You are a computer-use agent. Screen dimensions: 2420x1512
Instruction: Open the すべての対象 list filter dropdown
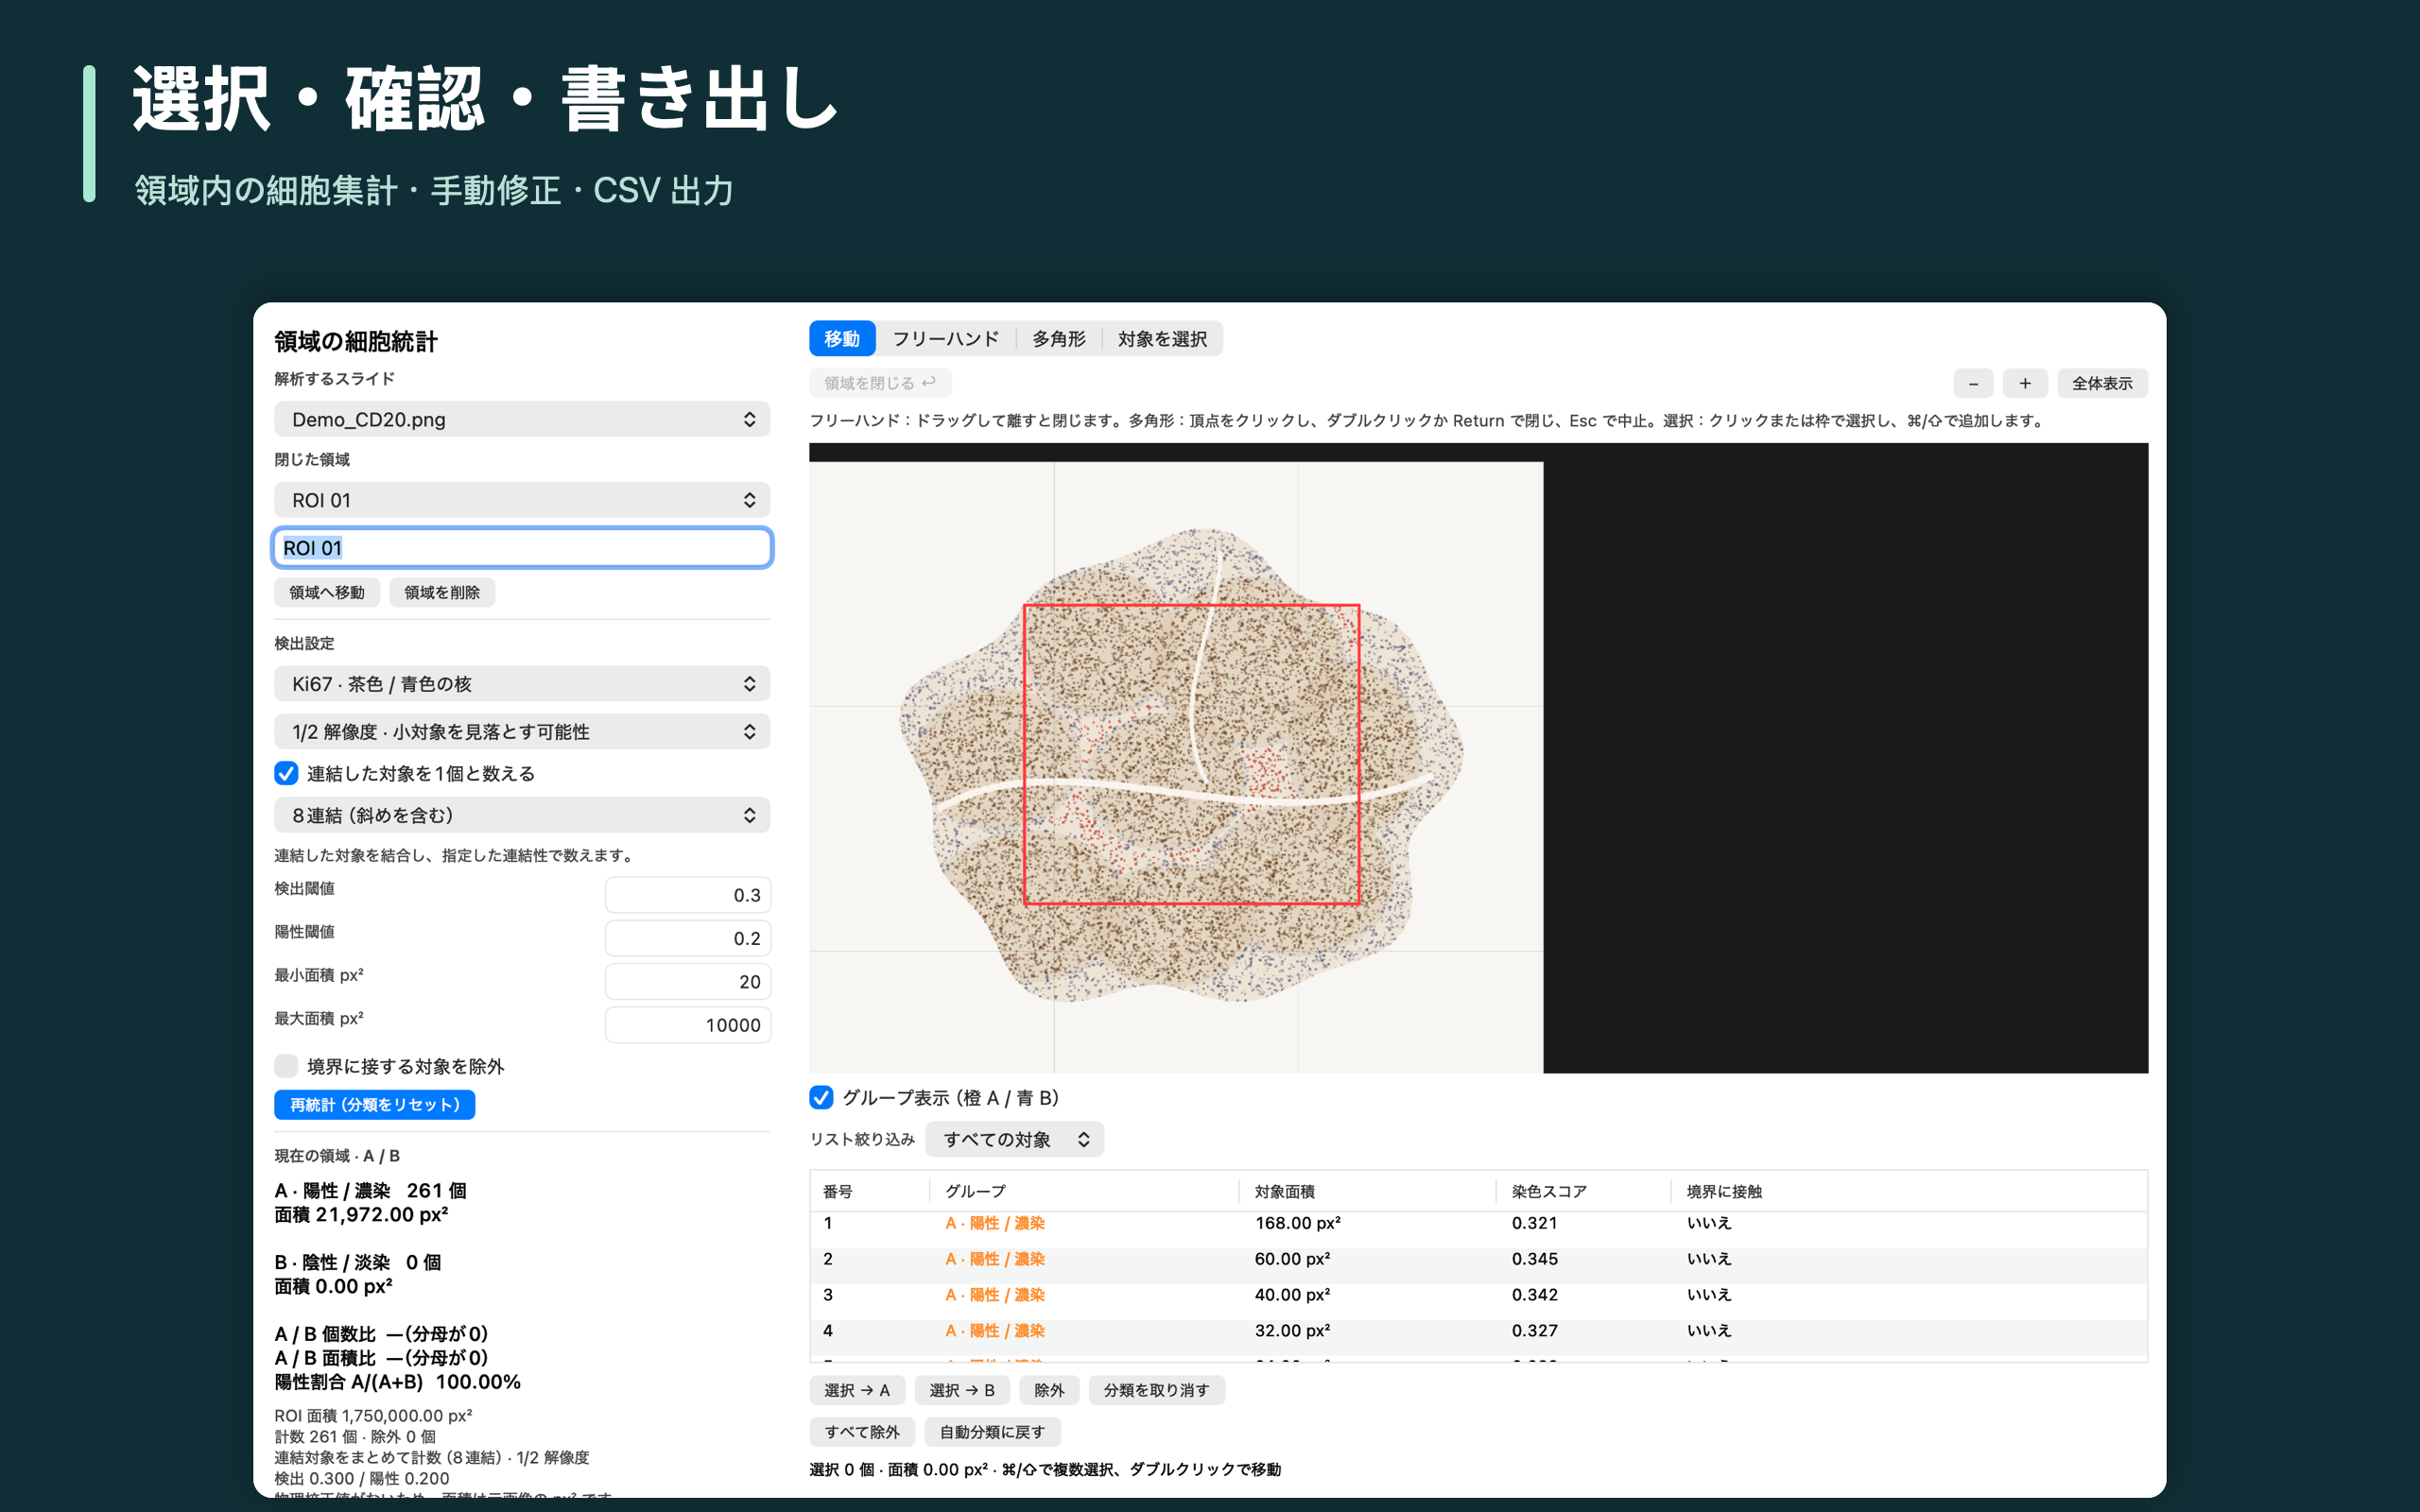click(1015, 1139)
